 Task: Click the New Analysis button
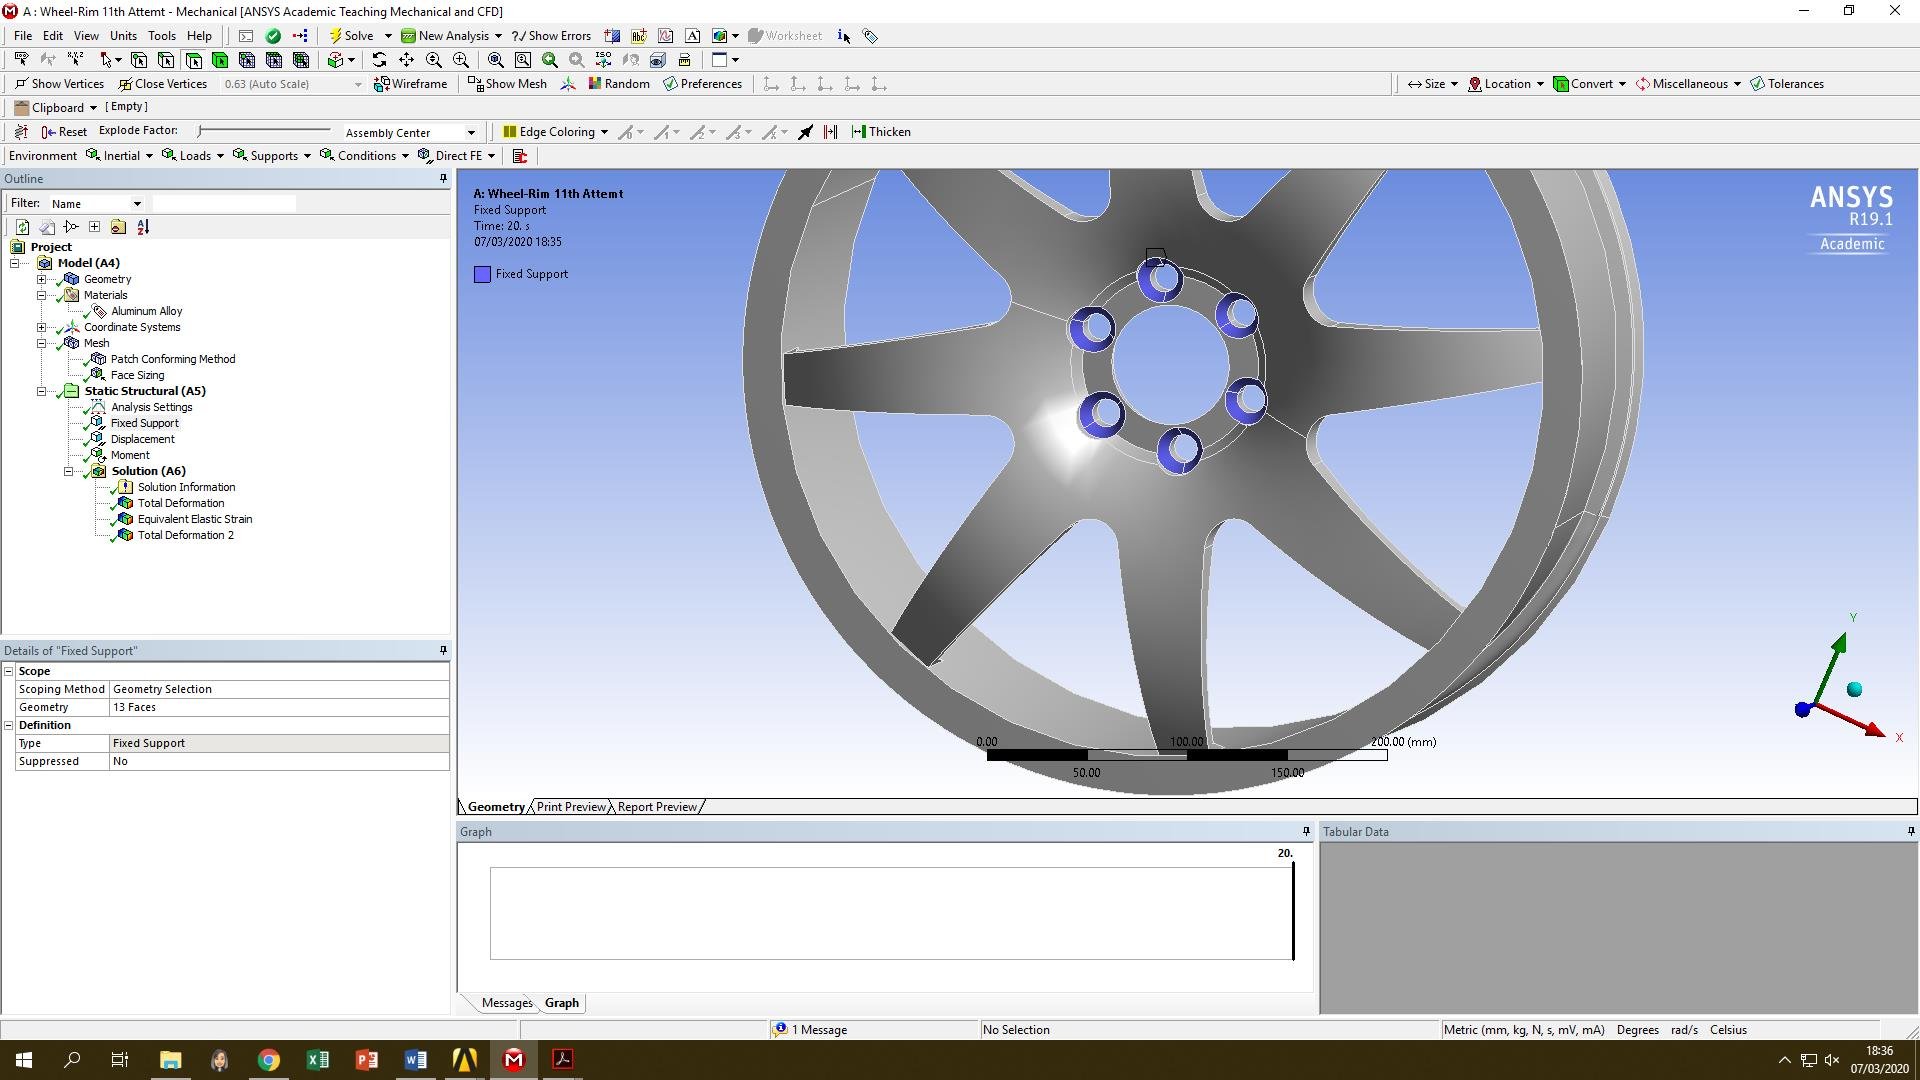(x=451, y=36)
